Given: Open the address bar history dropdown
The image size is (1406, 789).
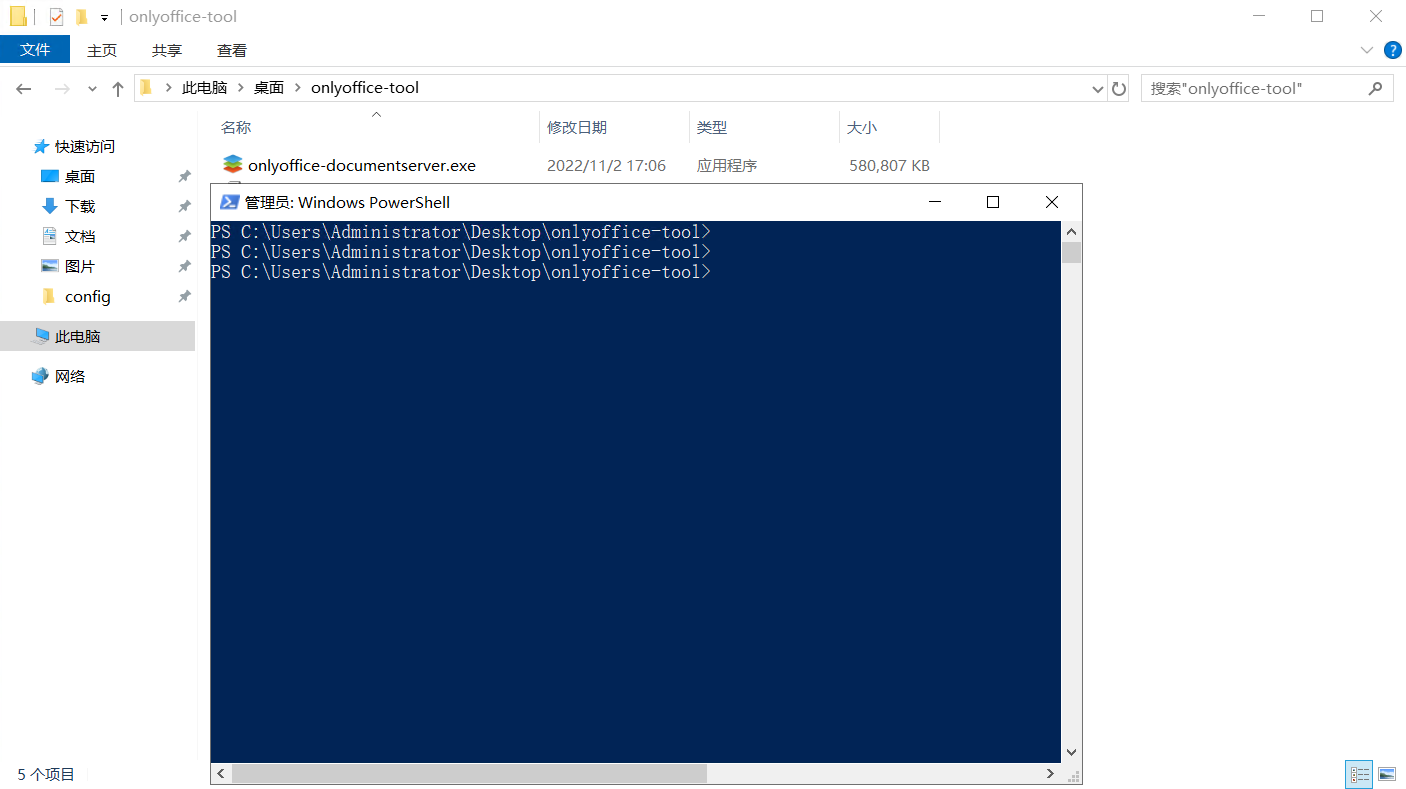Looking at the screenshot, I should (x=1097, y=89).
